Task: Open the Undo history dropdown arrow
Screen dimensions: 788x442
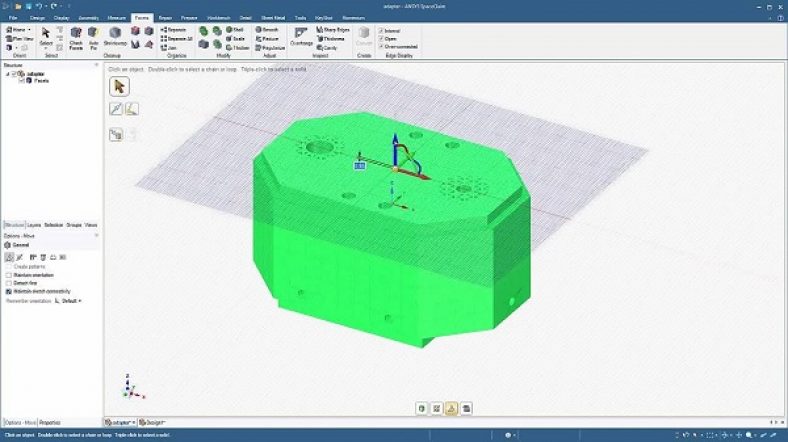Action: click(x=45, y=7)
